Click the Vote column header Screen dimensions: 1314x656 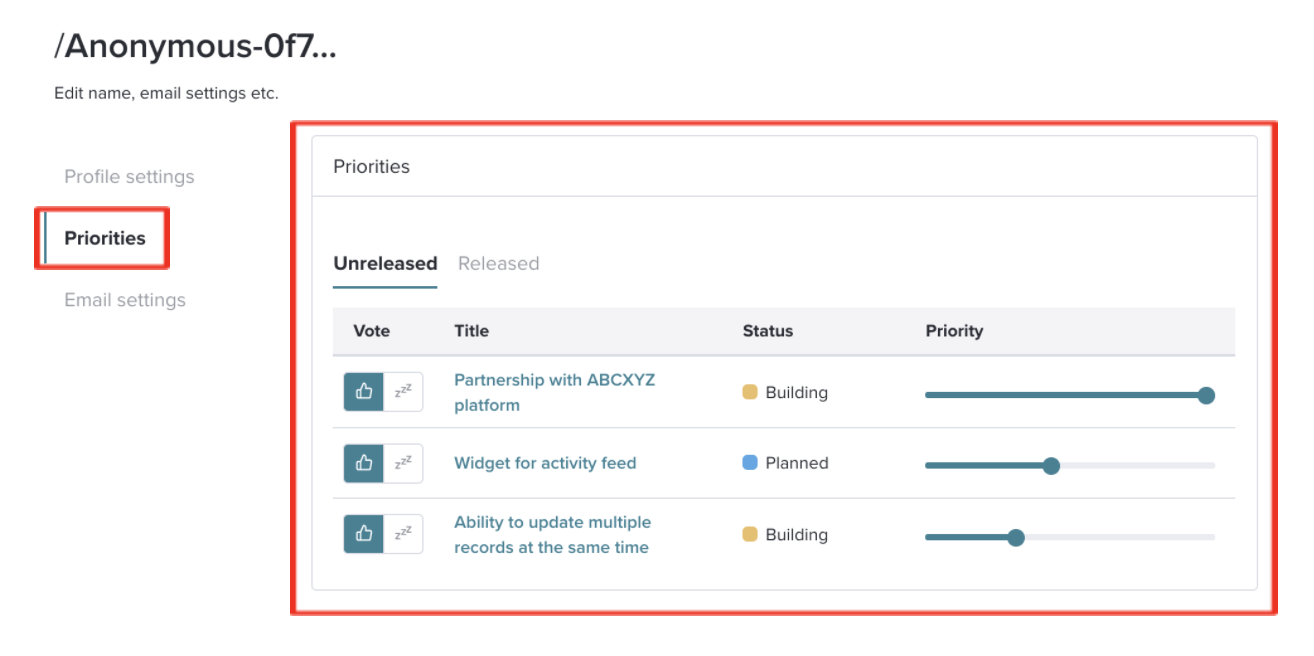tap(371, 331)
